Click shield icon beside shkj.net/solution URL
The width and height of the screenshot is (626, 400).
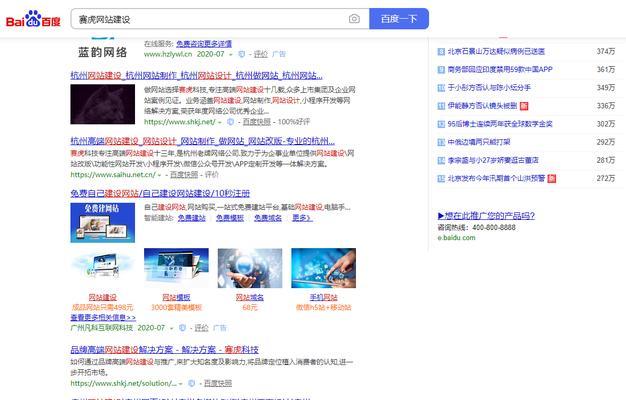[191, 383]
